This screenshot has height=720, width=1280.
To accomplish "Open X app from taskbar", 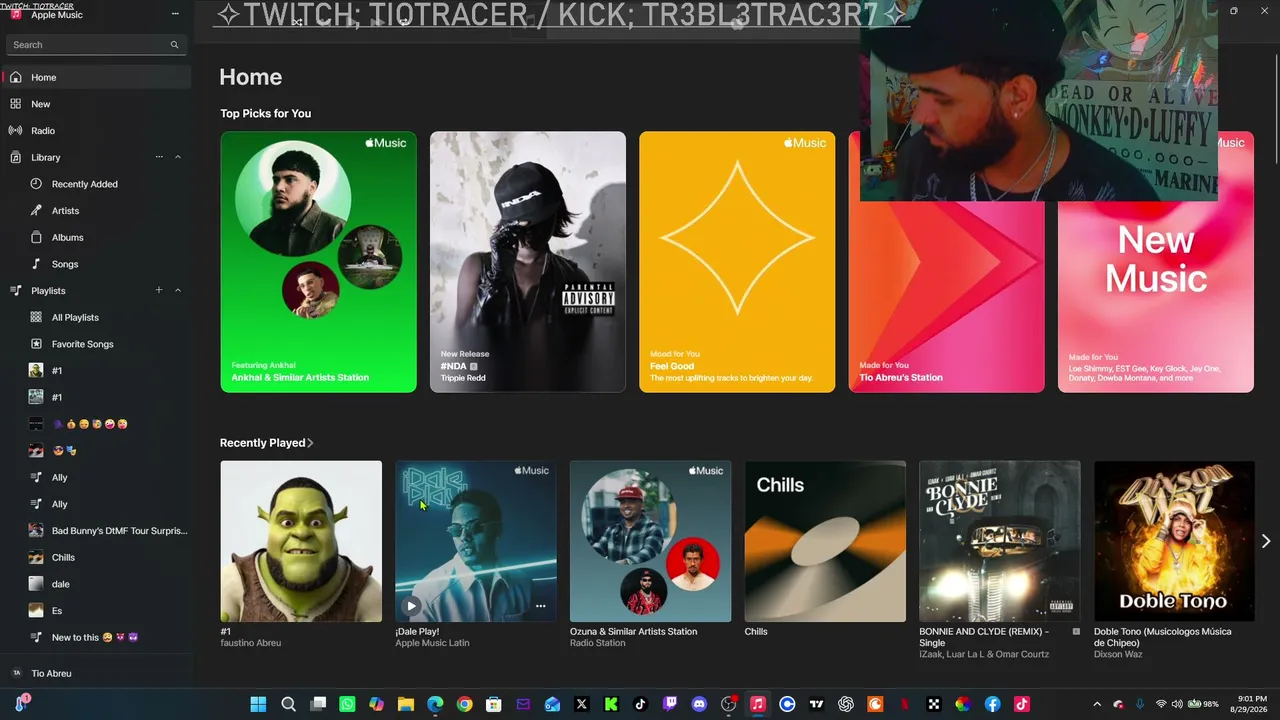I will pyautogui.click(x=582, y=704).
